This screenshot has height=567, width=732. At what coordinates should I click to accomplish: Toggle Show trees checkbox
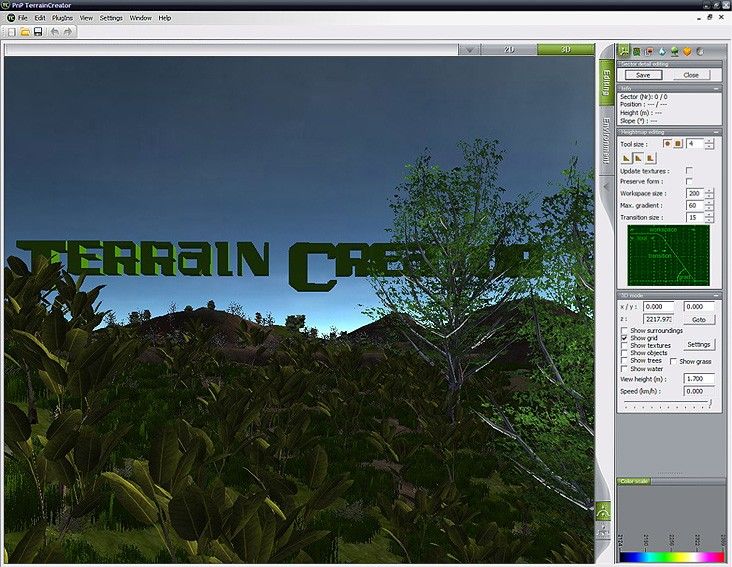coord(624,361)
